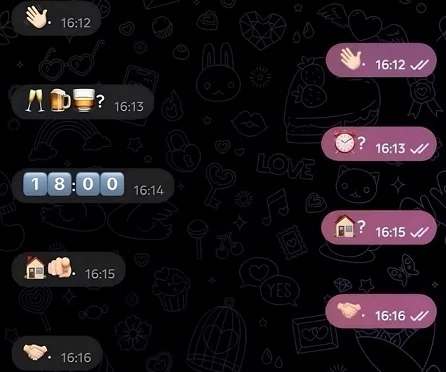Click the 16:15 timestamp in the gray house message

click(x=100, y=274)
